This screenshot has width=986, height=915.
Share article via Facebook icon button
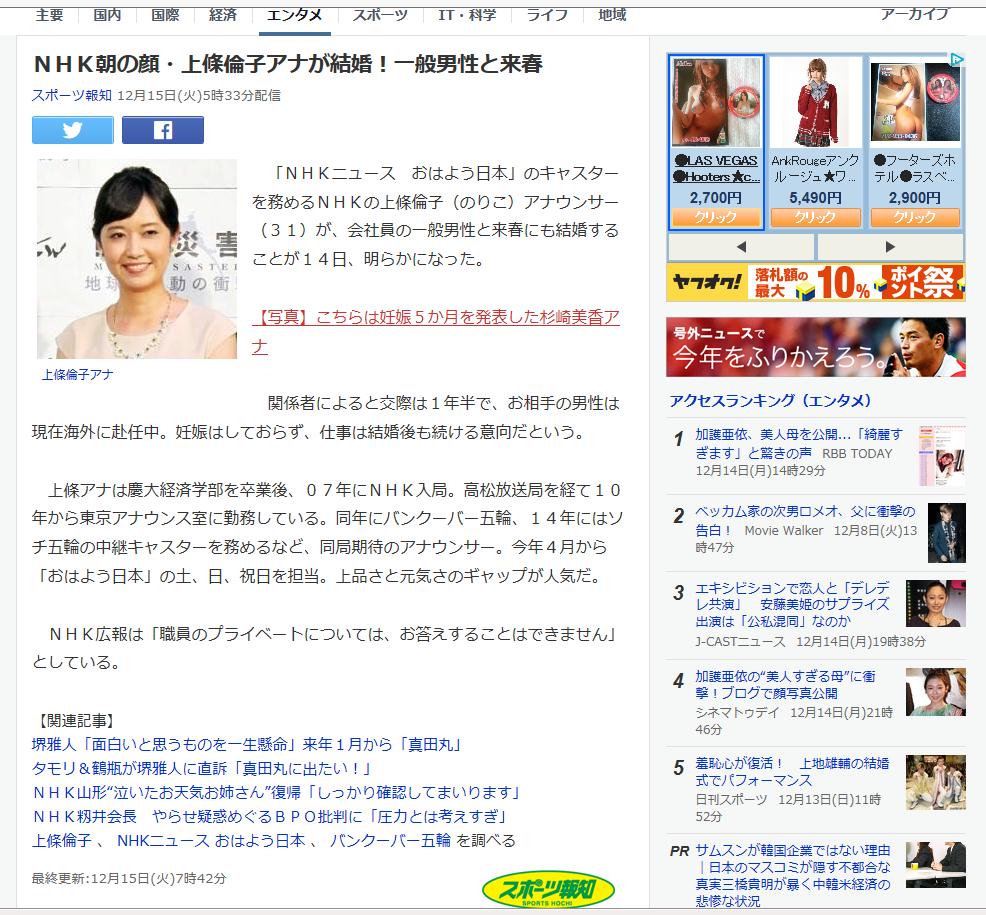(162, 130)
